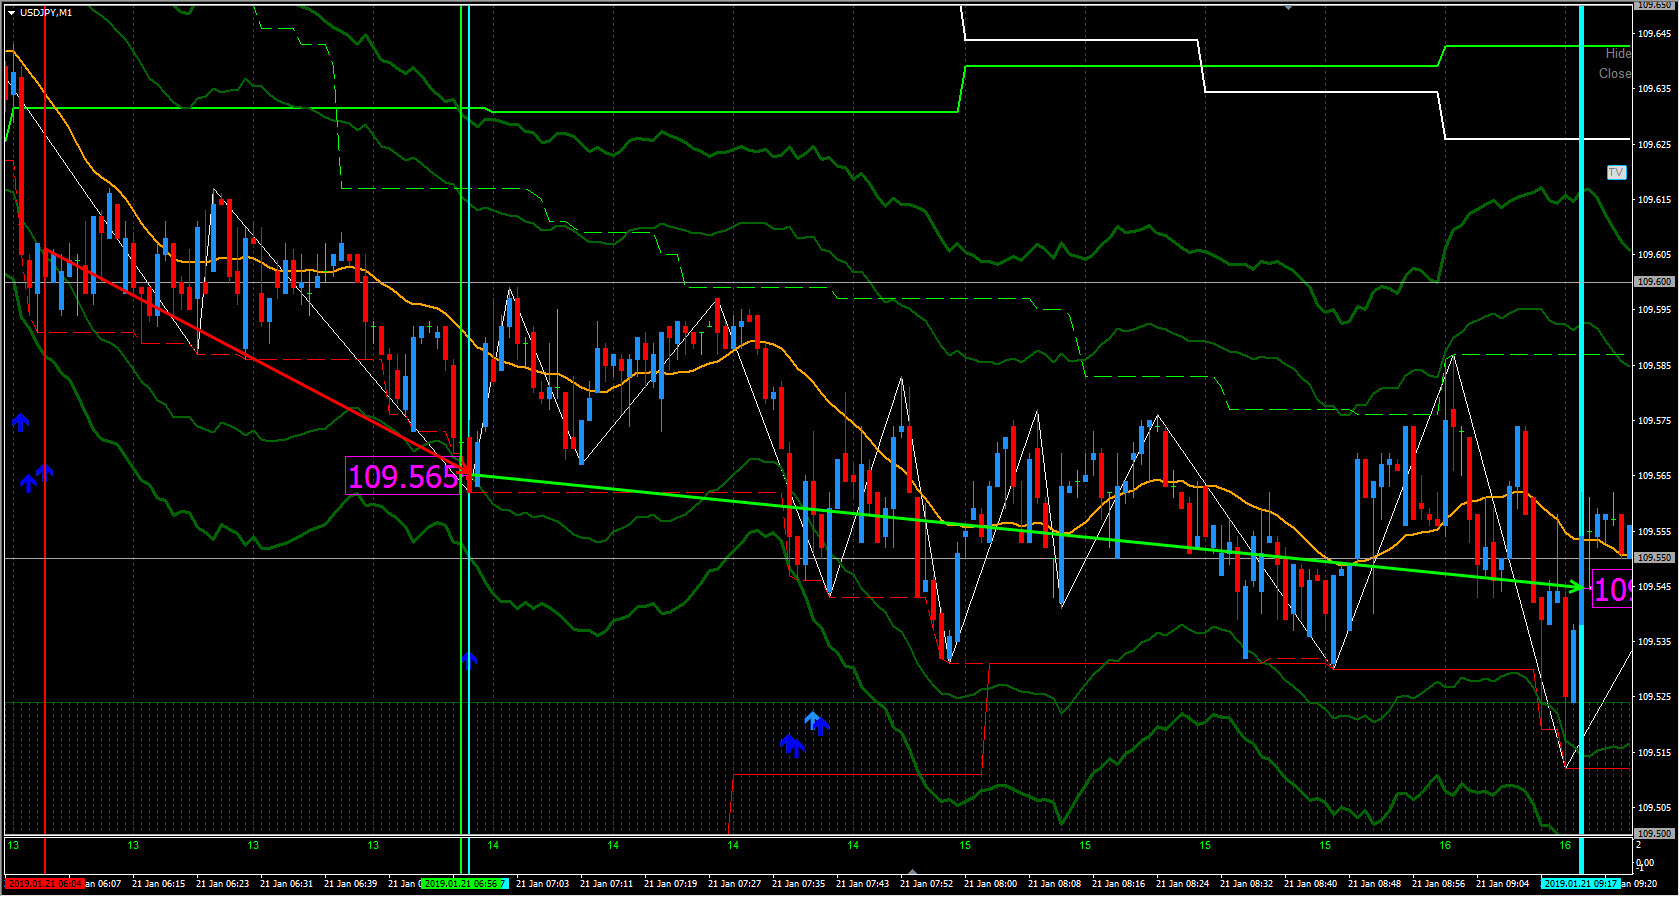
Task: Click the 21 Jan 07:03 time label
Action: [542, 884]
